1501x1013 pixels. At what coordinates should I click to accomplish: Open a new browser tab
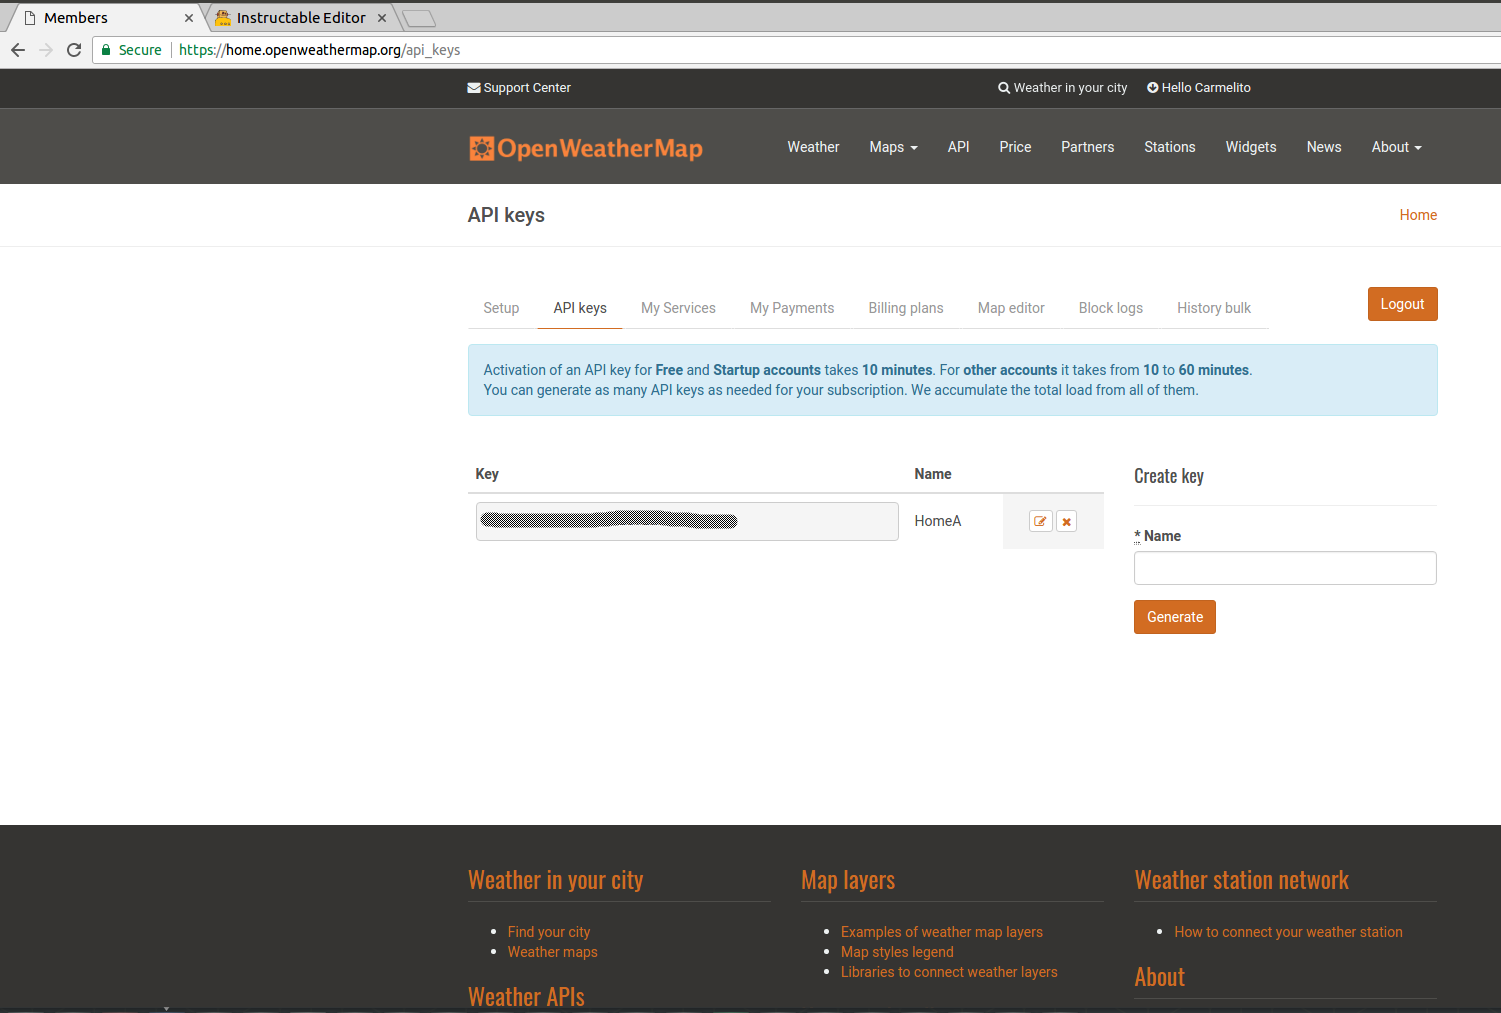pos(419,18)
